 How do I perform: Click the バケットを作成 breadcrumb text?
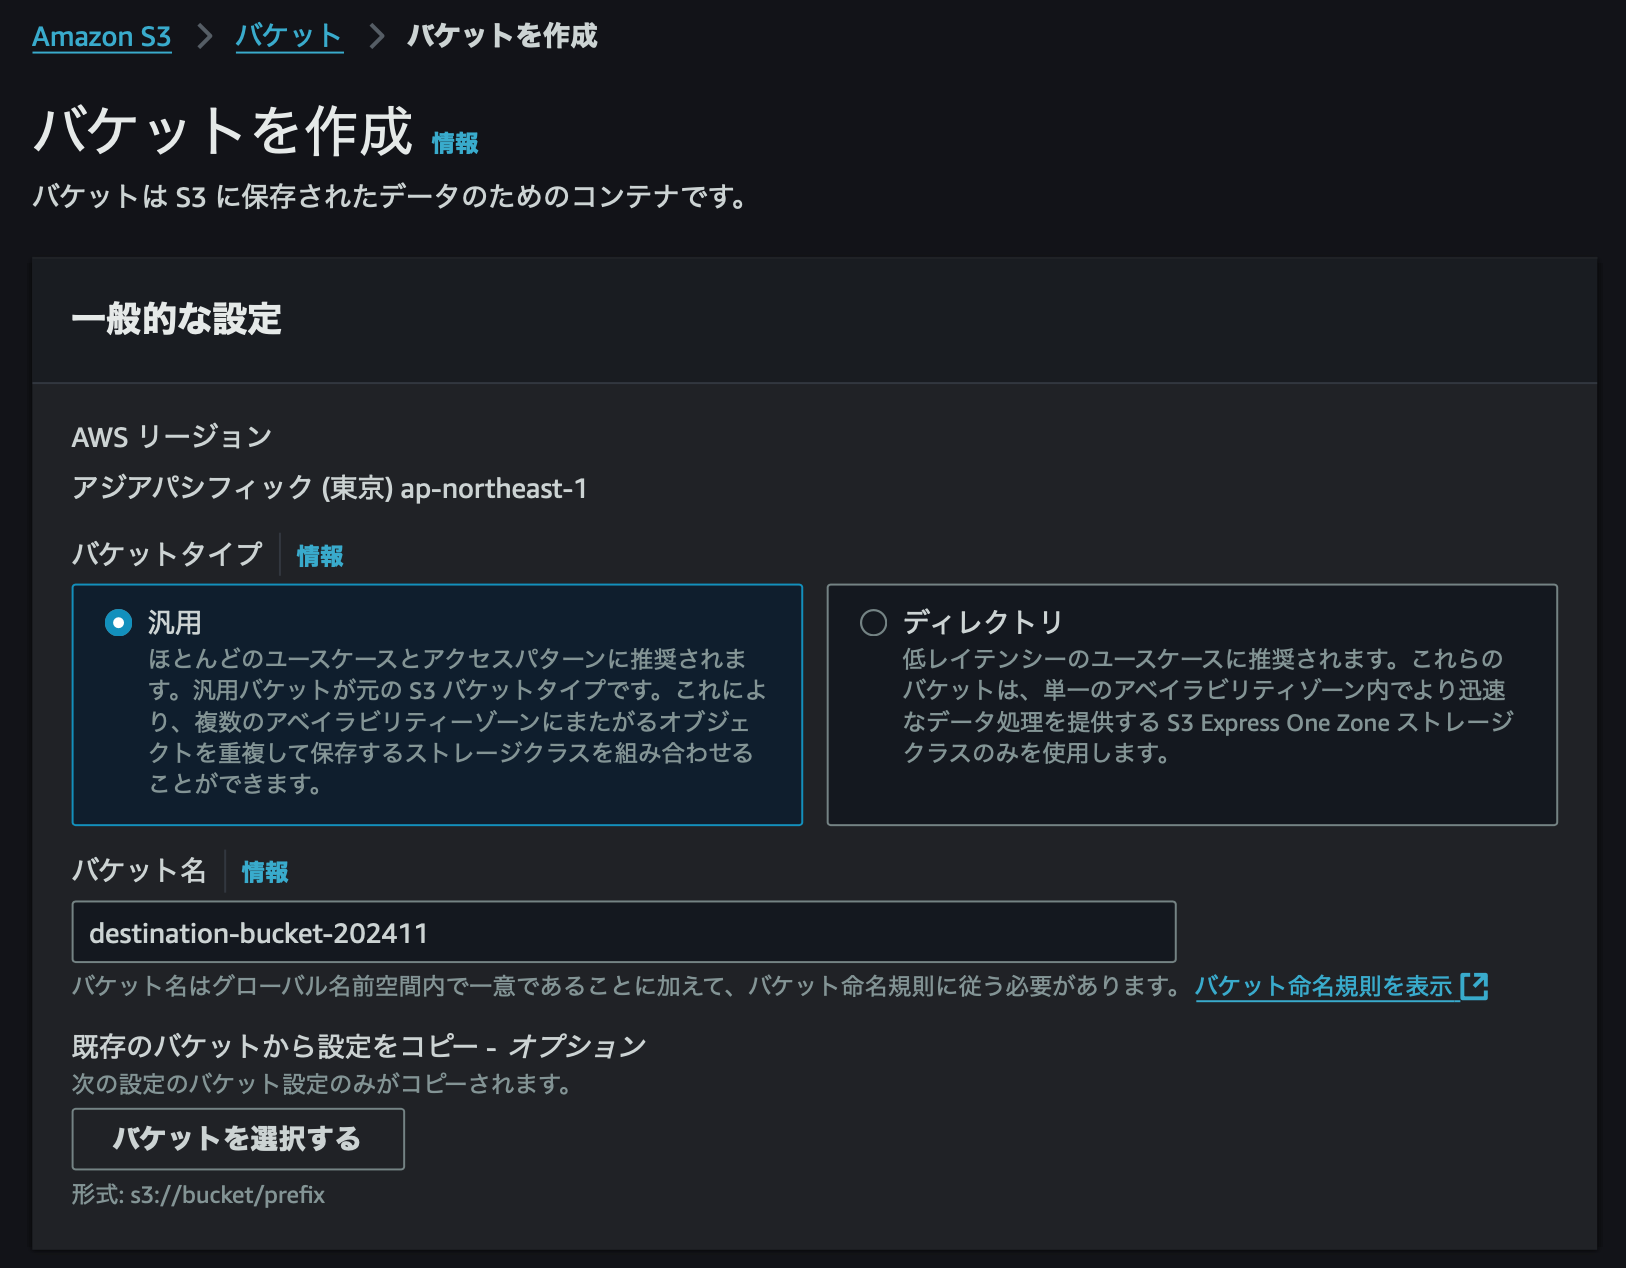coord(500,36)
